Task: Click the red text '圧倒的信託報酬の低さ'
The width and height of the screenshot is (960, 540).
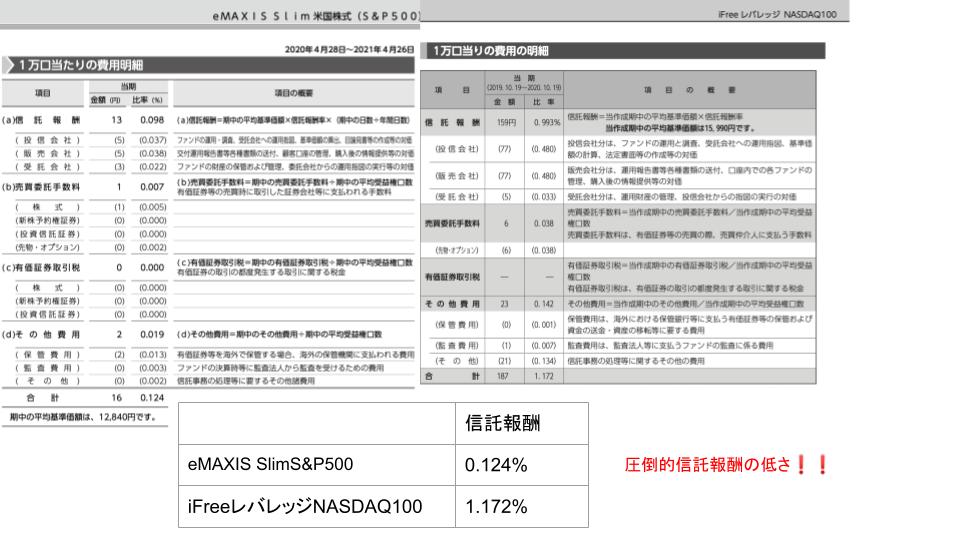Action: coord(708,465)
